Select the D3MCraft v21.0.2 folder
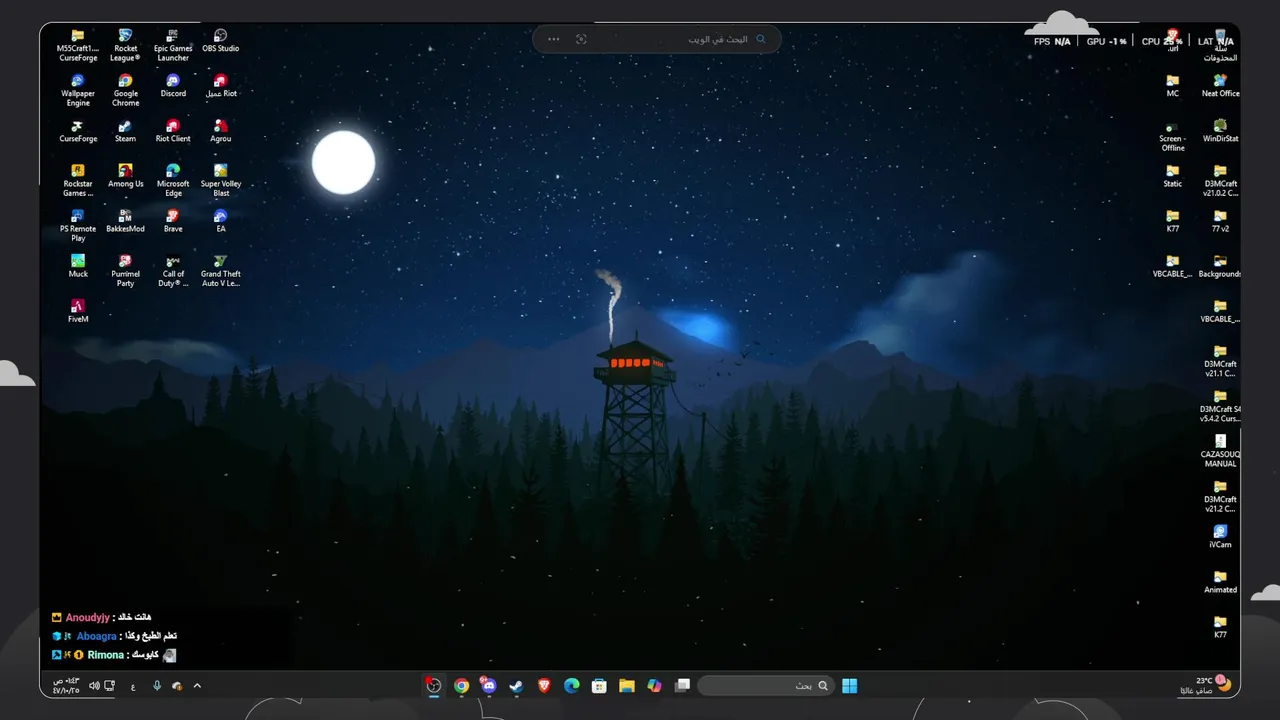The width and height of the screenshot is (1280, 720). [1220, 181]
